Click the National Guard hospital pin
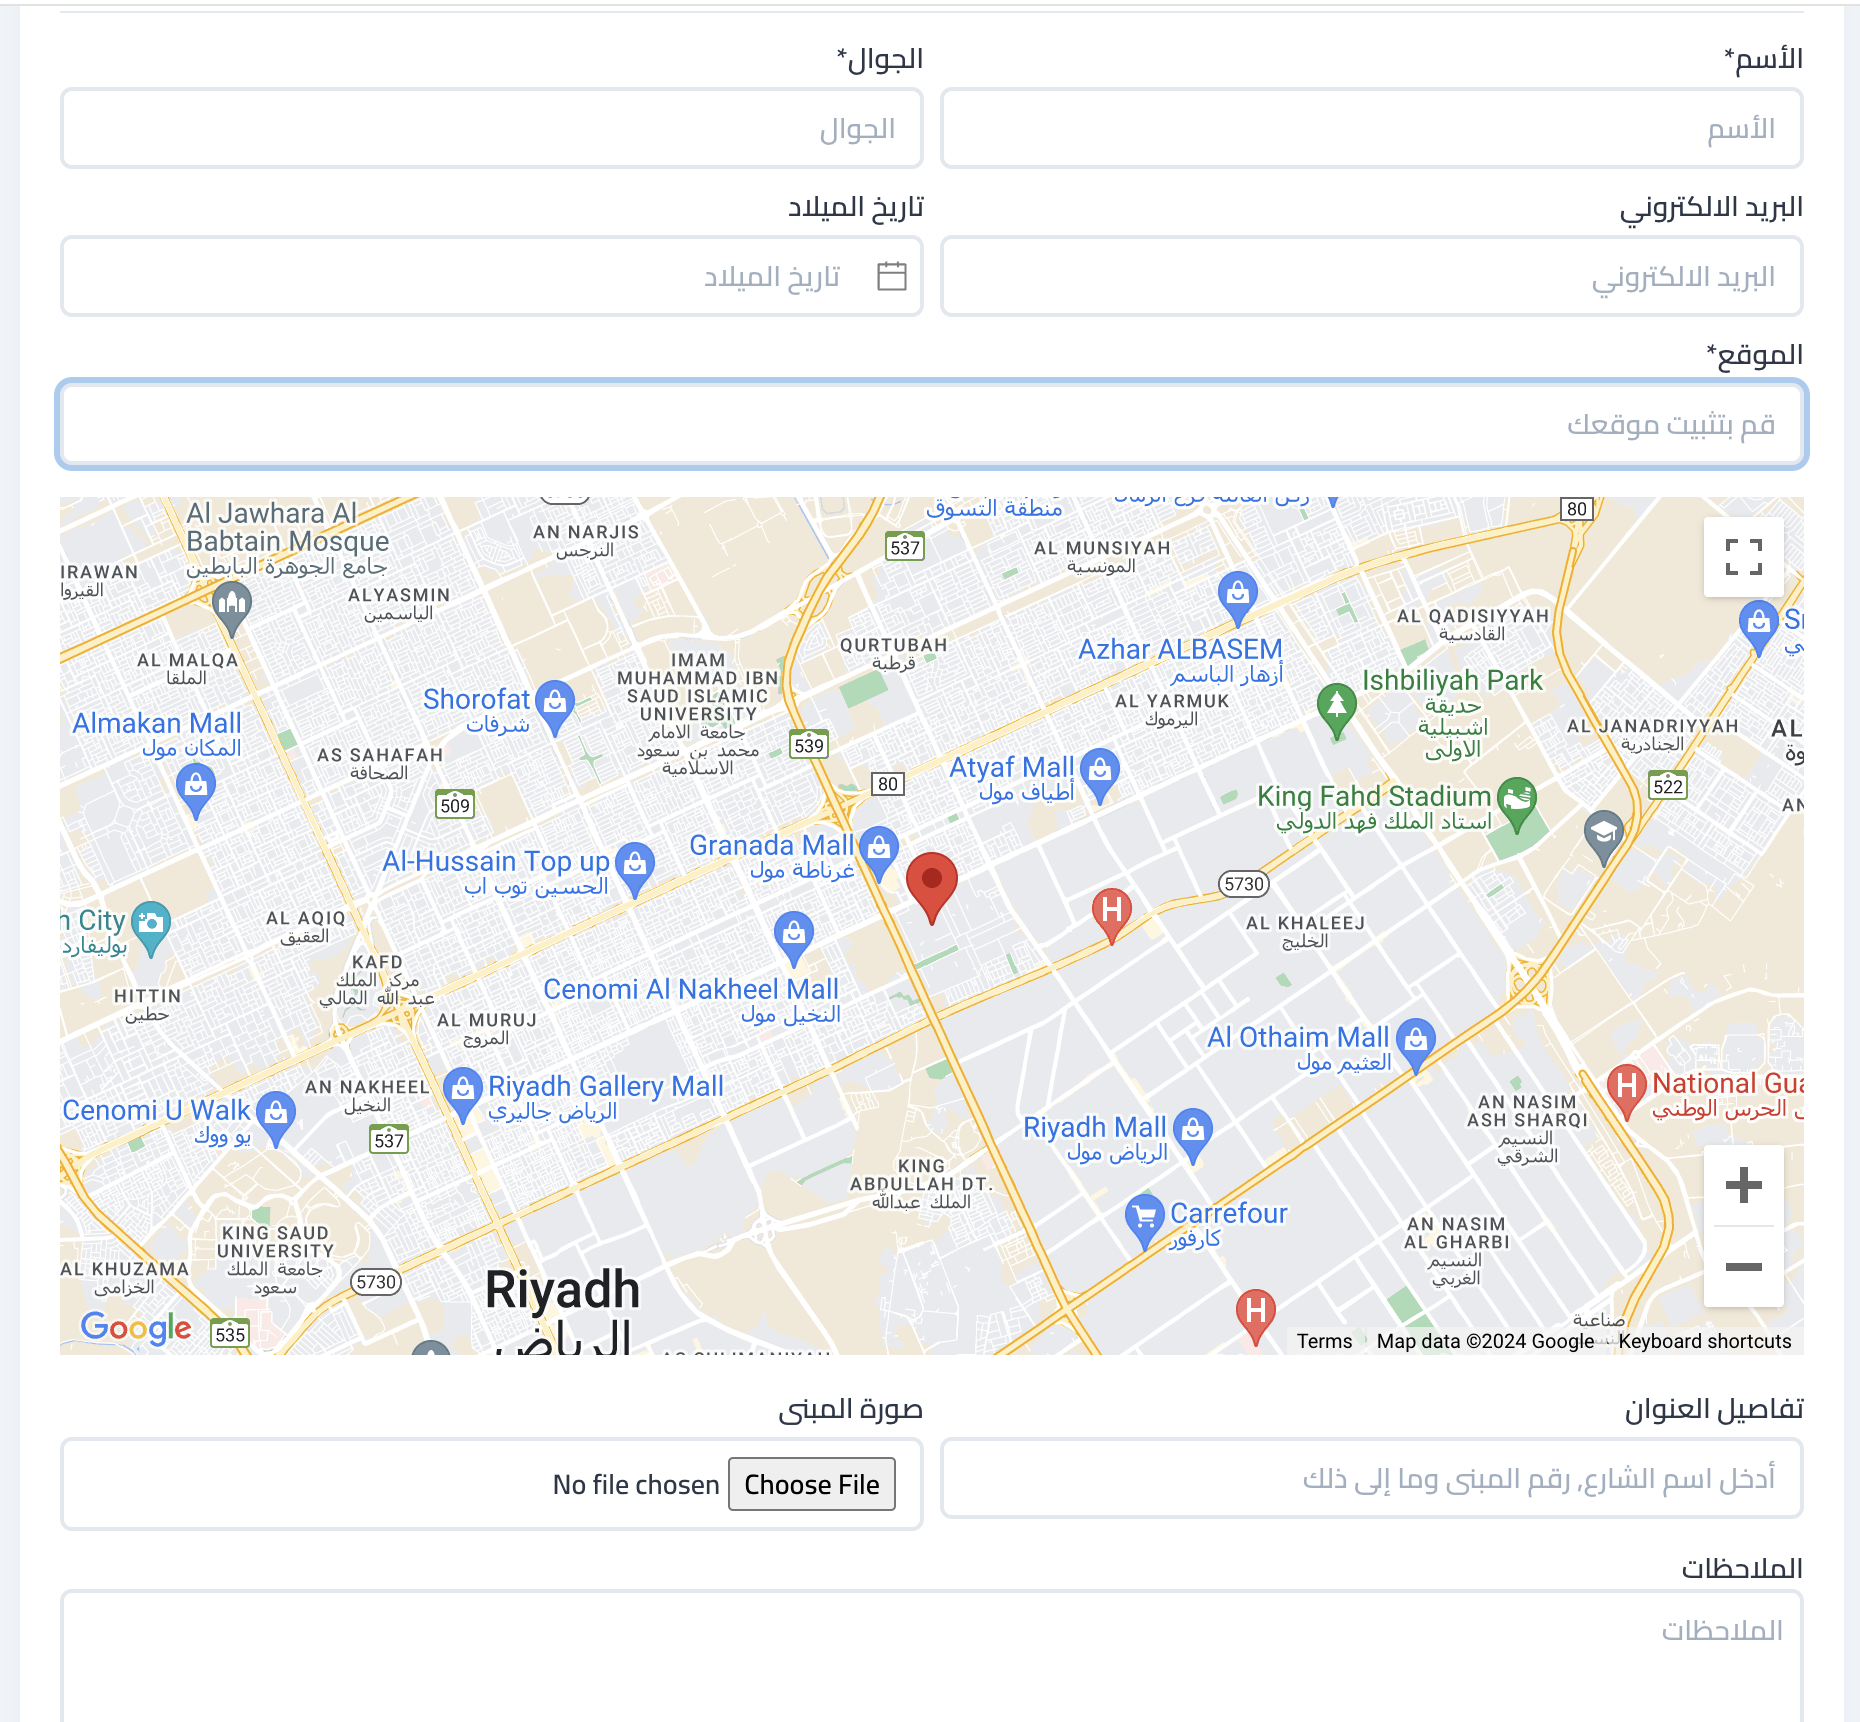1860x1722 pixels. (1627, 1091)
